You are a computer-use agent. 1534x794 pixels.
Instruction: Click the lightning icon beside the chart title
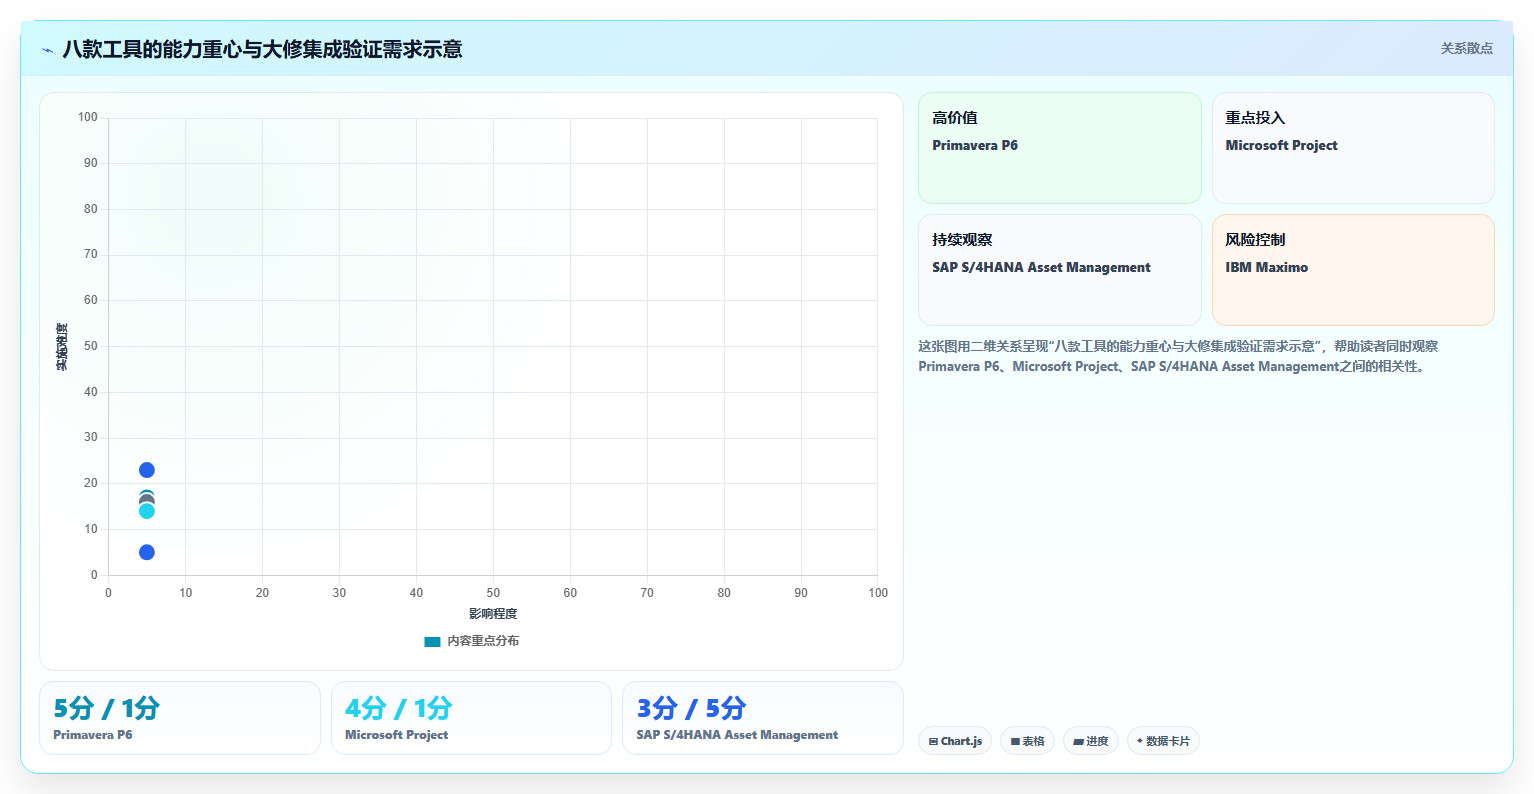(x=47, y=50)
